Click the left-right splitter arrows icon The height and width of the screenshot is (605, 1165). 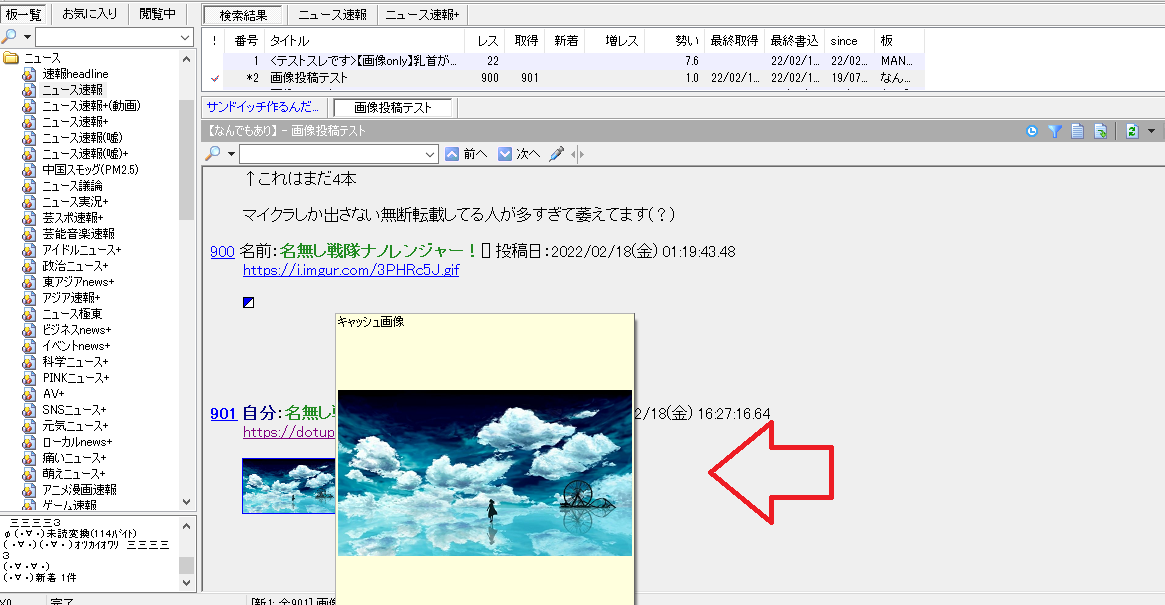click(x=577, y=154)
